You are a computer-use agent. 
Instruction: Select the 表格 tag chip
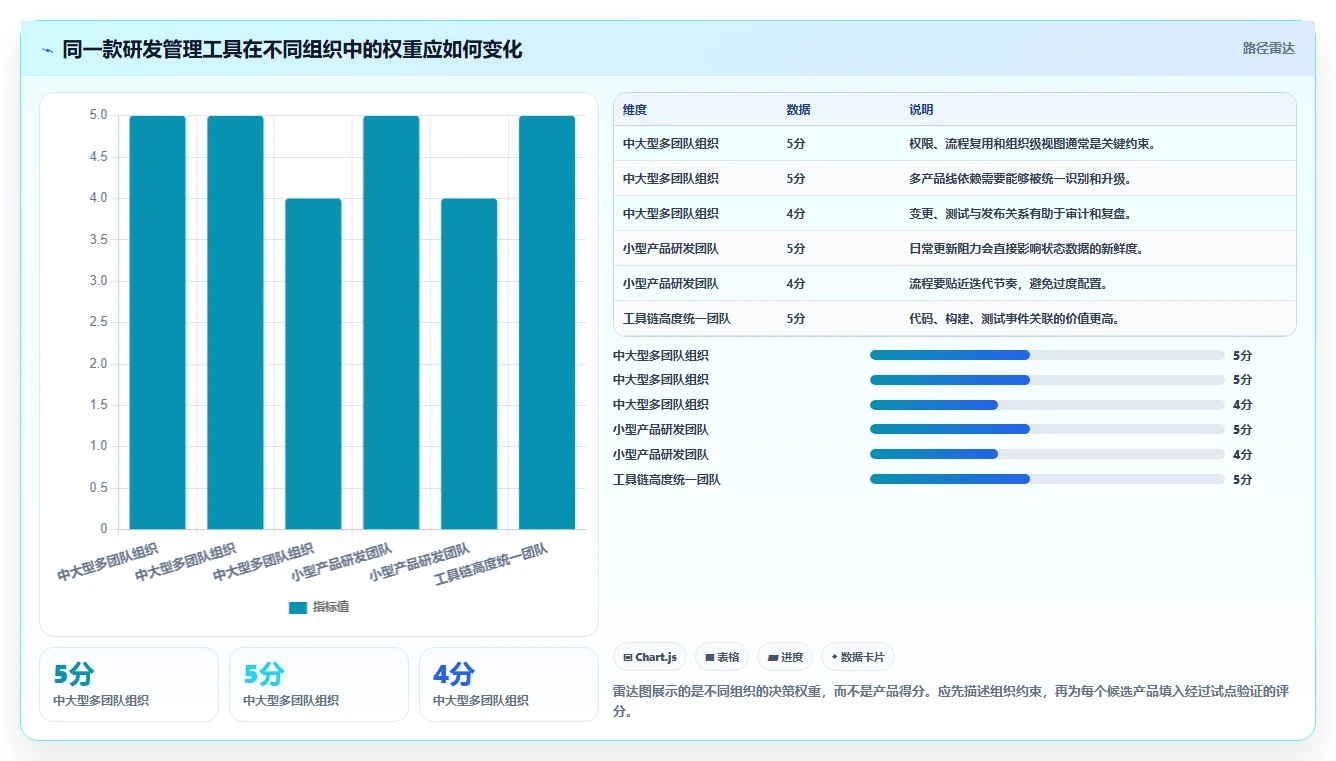pos(722,657)
